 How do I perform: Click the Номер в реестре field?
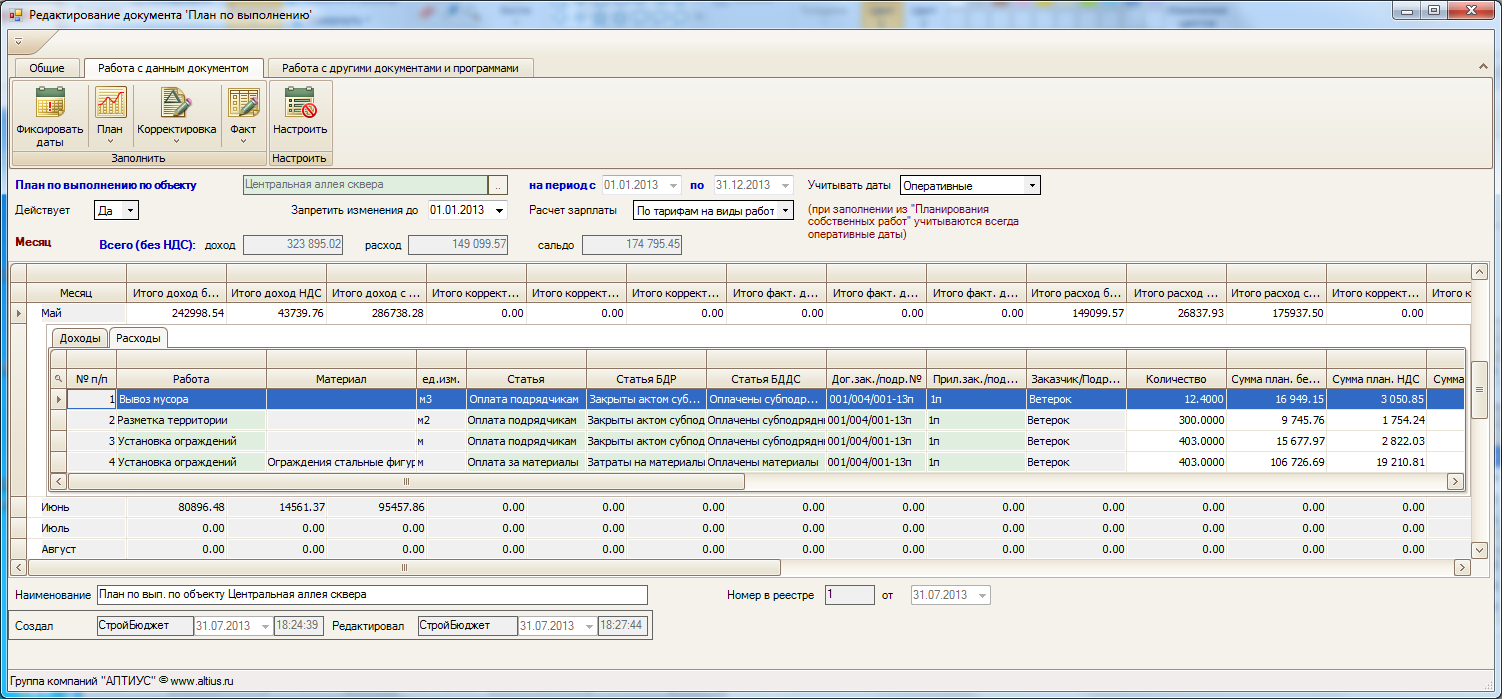(849, 595)
